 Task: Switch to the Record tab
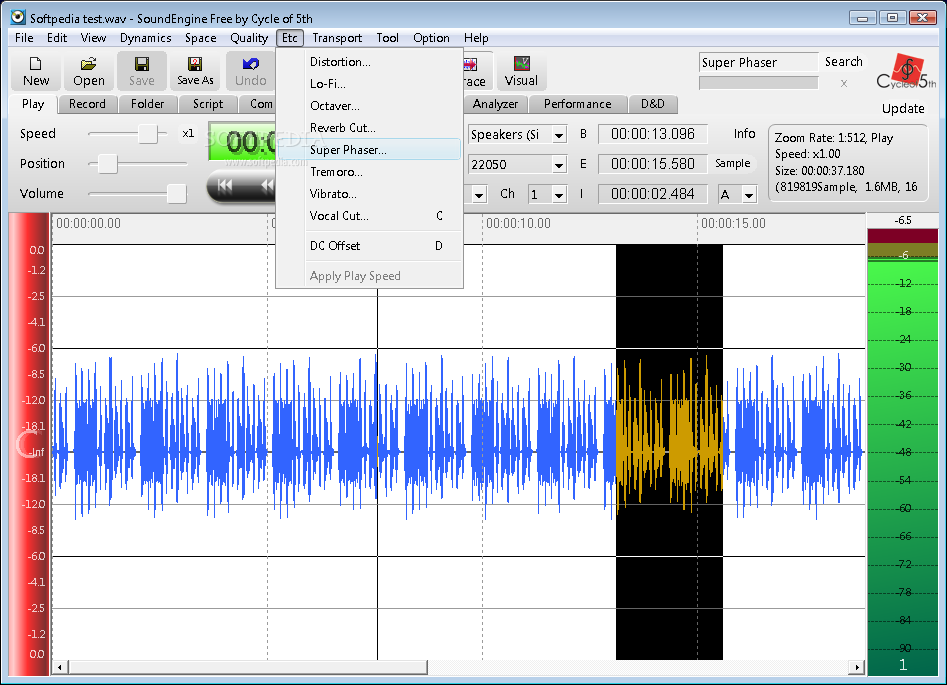pos(87,104)
